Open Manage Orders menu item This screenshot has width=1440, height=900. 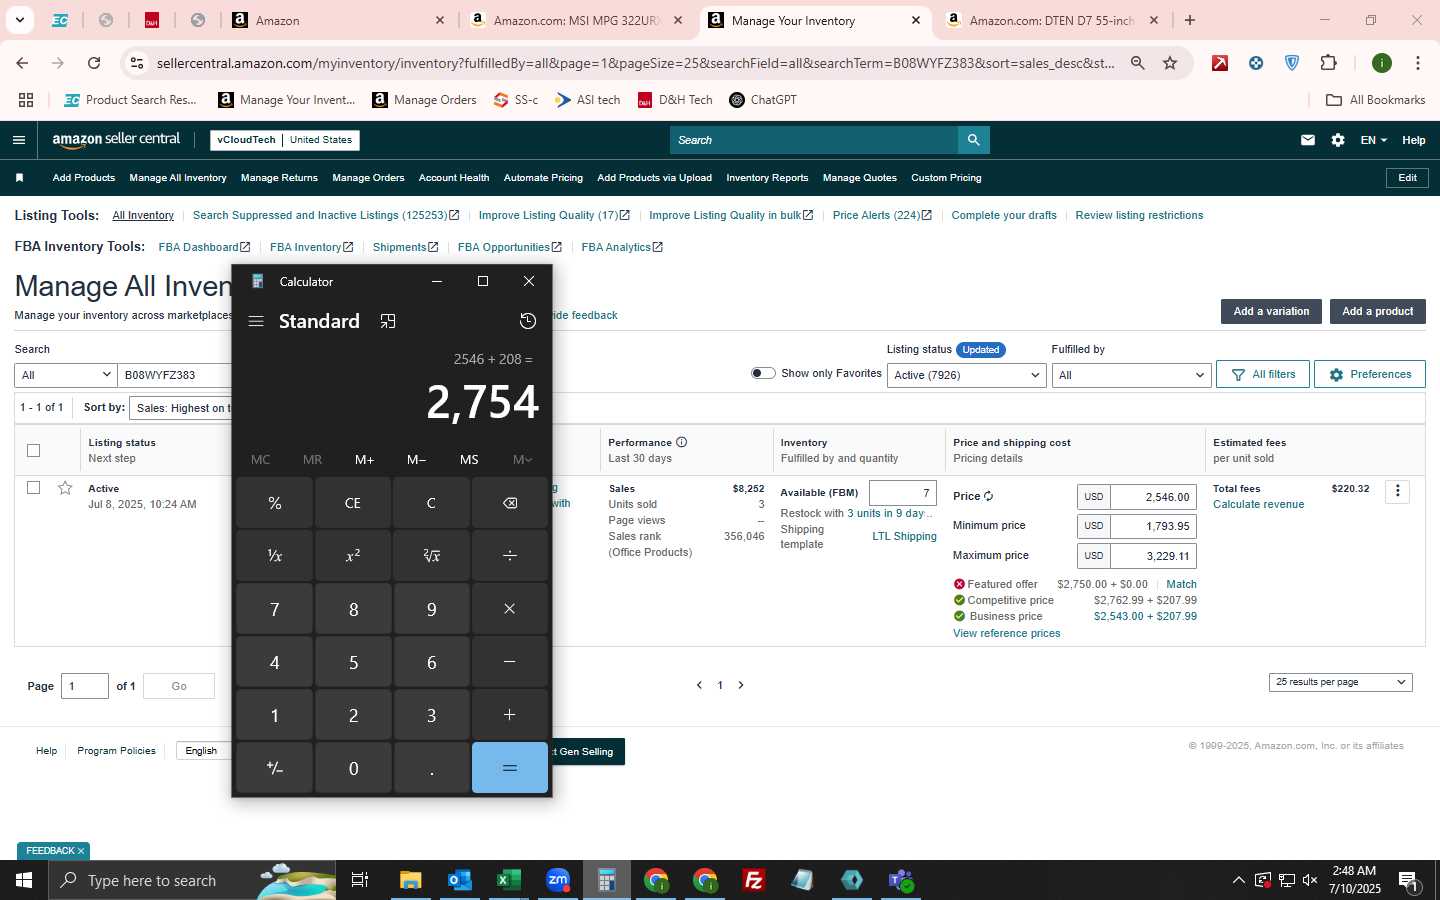click(368, 178)
